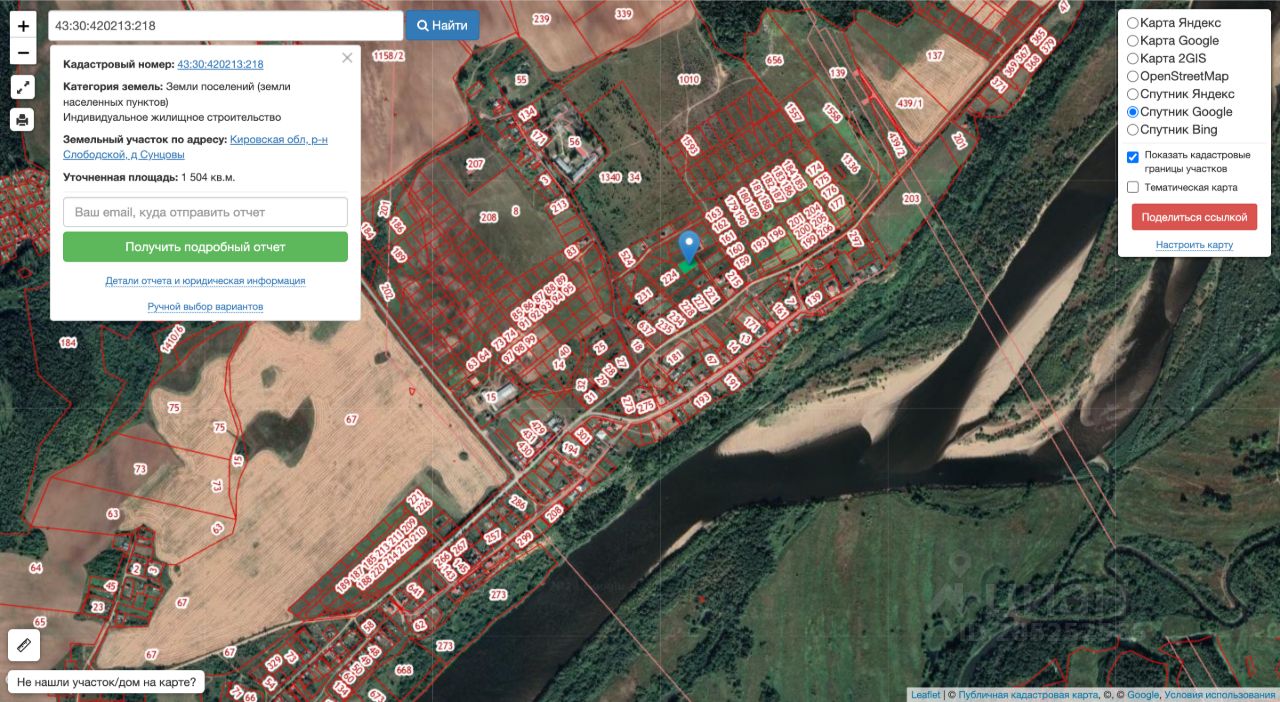
Task: Select Карта Яндекс map layer
Action: [1133, 23]
